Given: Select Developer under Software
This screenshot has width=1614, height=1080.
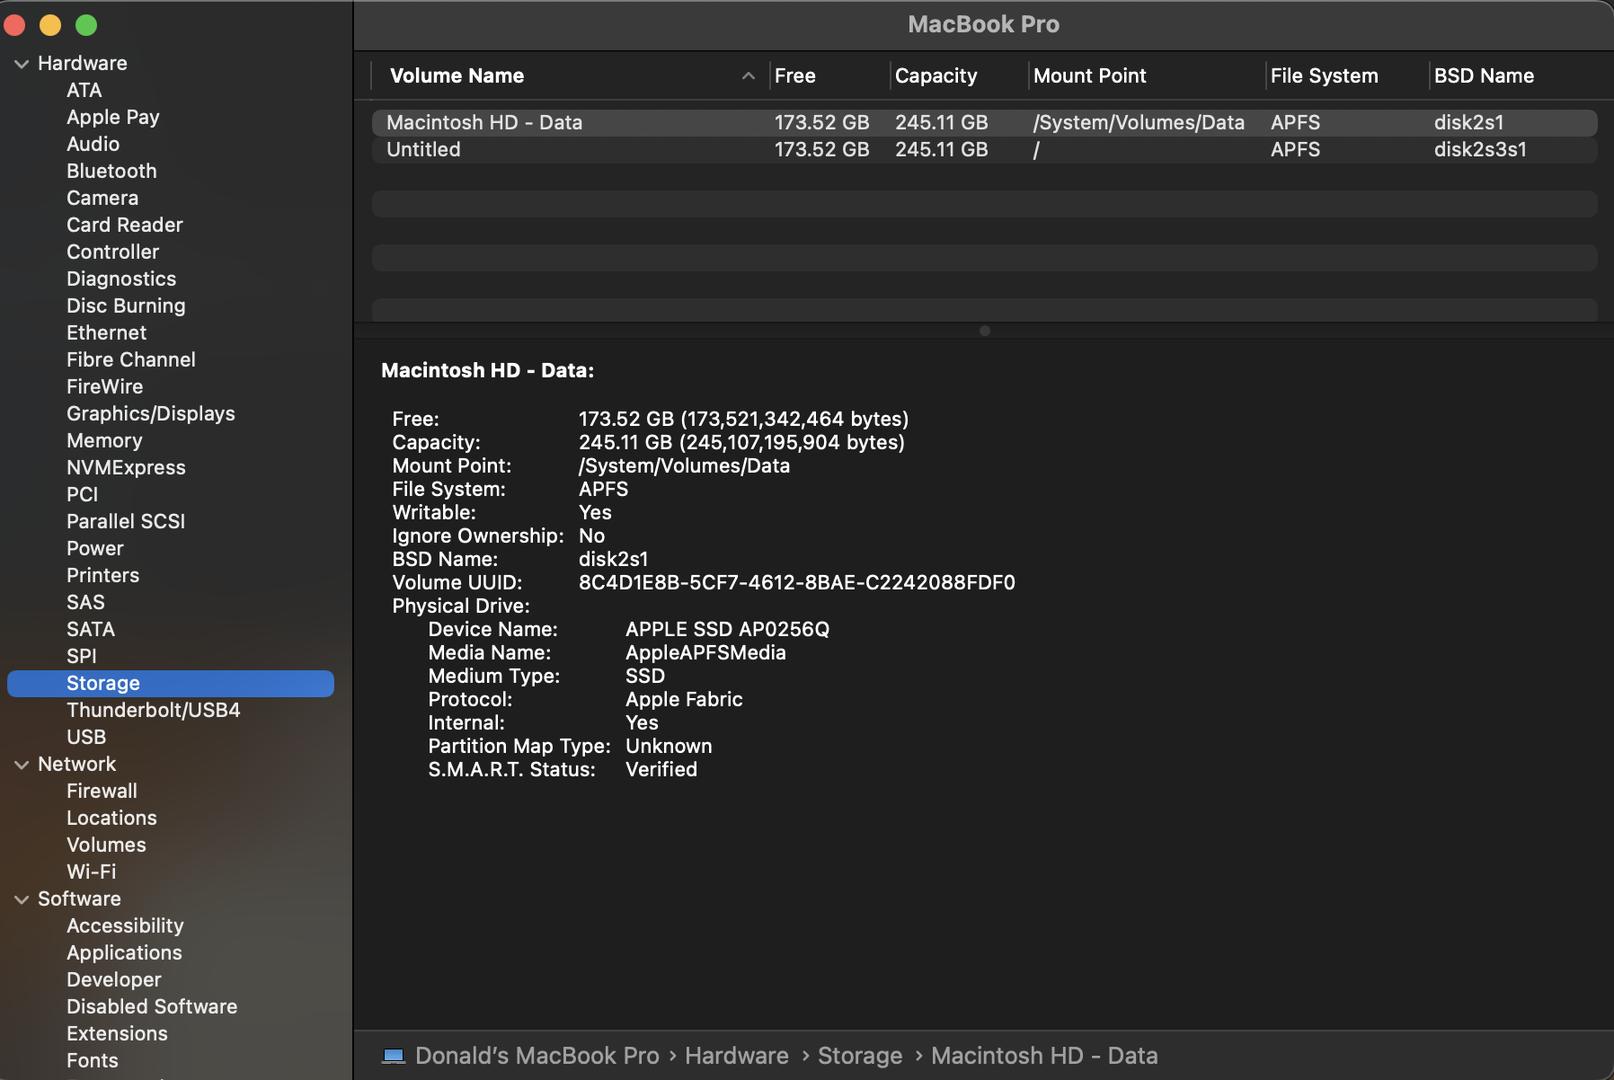Looking at the screenshot, I should [x=114, y=981].
